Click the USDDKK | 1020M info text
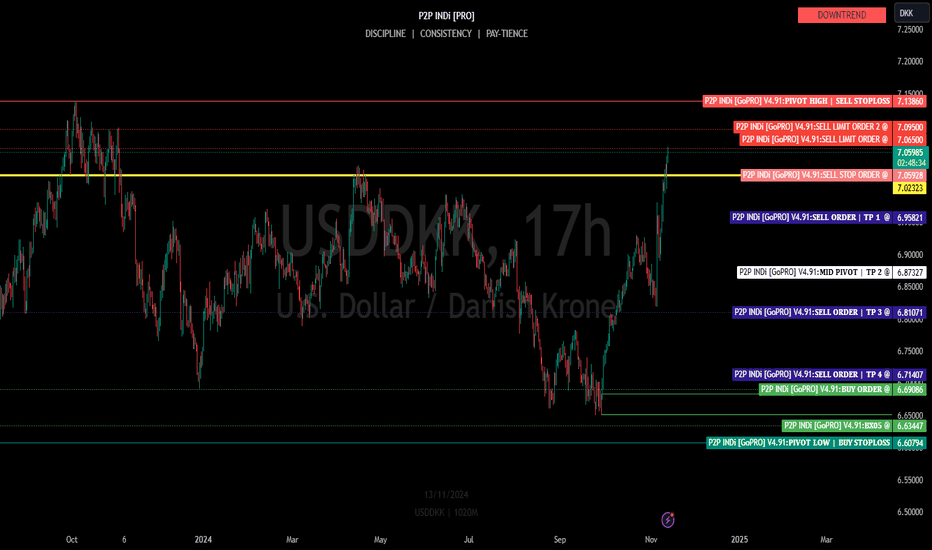This screenshot has width=932, height=550. pyautogui.click(x=446, y=513)
